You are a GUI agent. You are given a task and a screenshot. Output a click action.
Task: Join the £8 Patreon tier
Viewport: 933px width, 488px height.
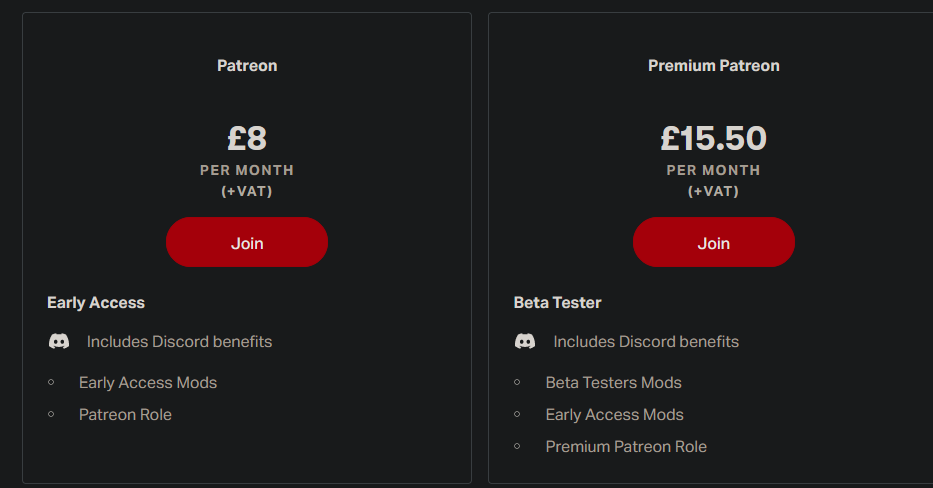[247, 243]
